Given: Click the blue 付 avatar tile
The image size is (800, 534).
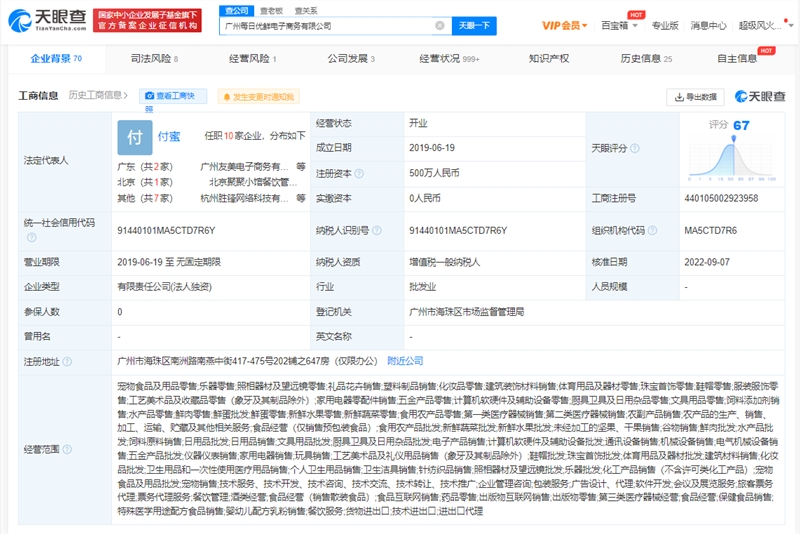Looking at the screenshot, I should [135, 137].
